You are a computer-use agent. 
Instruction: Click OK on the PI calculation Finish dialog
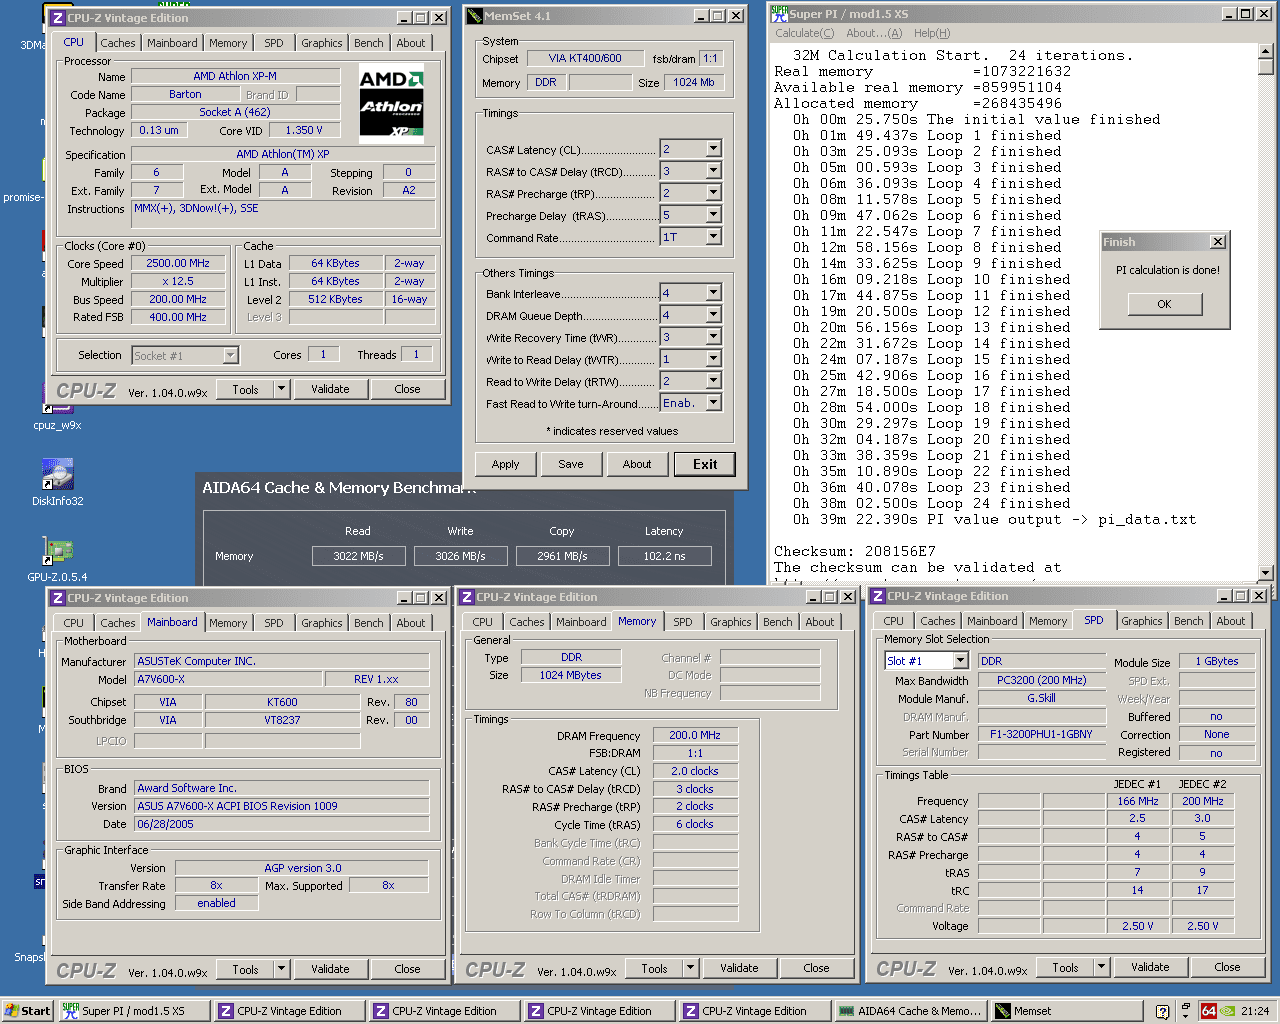point(1164,304)
